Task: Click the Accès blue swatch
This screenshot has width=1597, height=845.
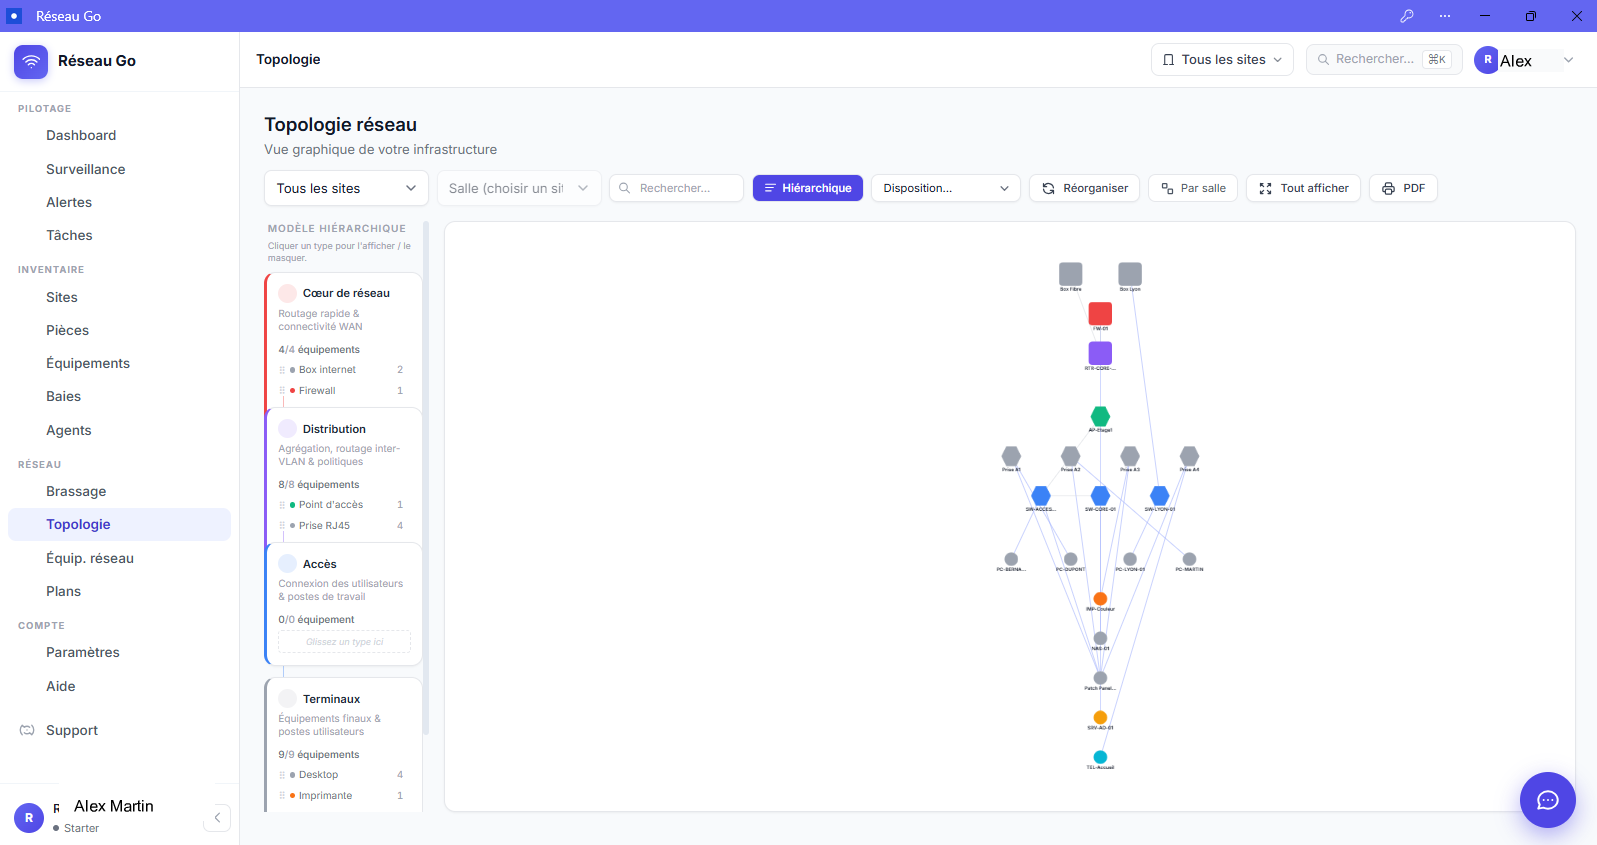Action: 288,564
